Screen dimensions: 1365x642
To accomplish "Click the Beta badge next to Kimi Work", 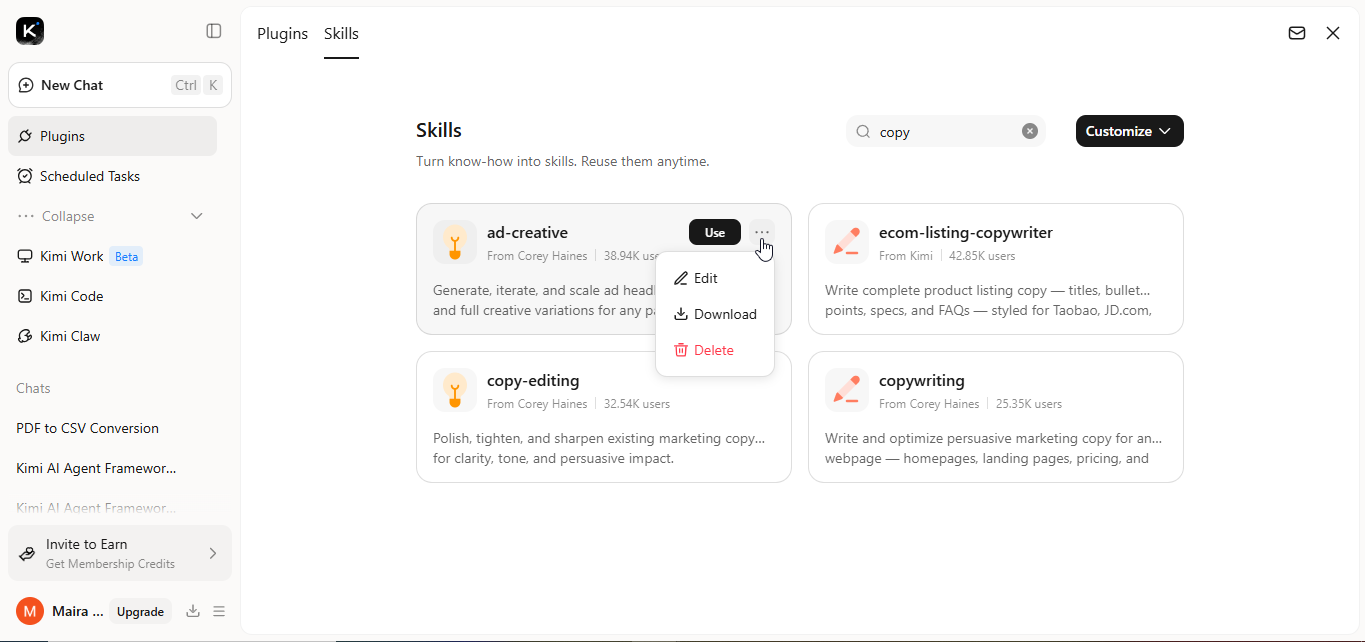I will click(x=126, y=256).
